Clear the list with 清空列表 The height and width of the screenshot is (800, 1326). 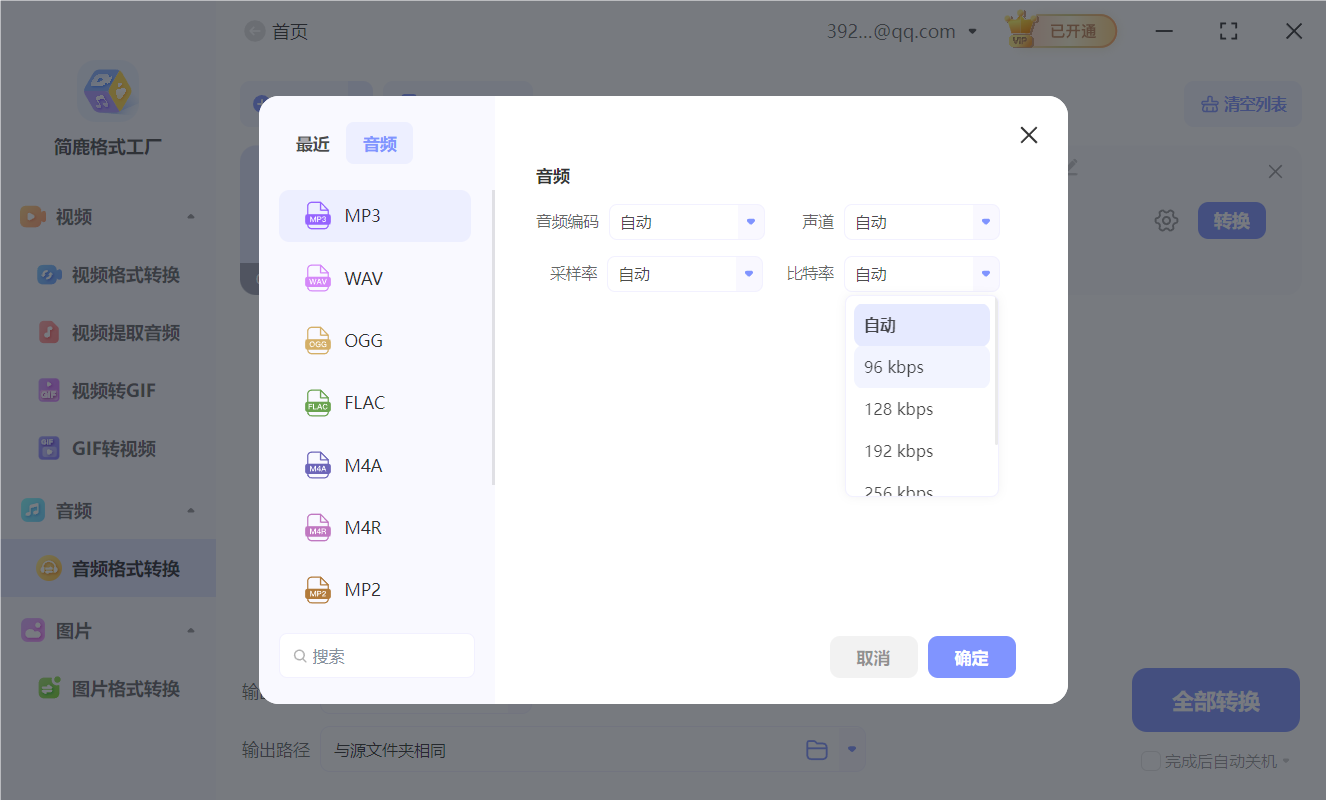coord(1242,104)
